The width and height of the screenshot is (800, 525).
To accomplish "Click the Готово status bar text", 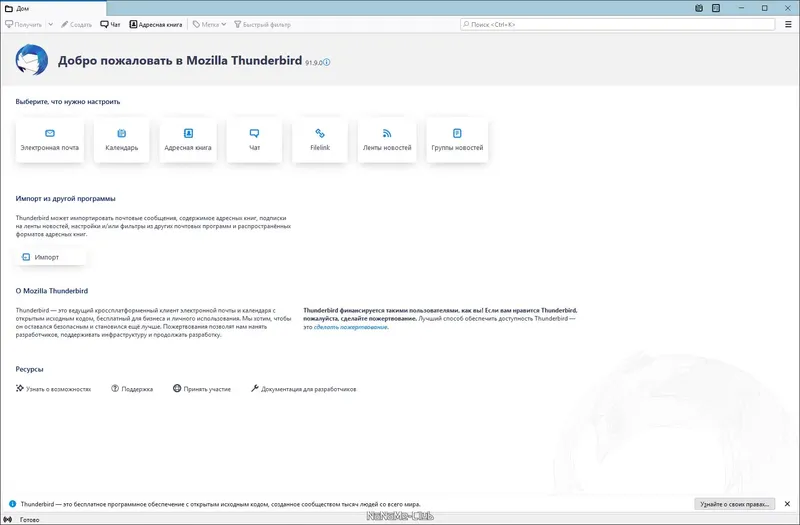I will pyautogui.click(x=29, y=520).
